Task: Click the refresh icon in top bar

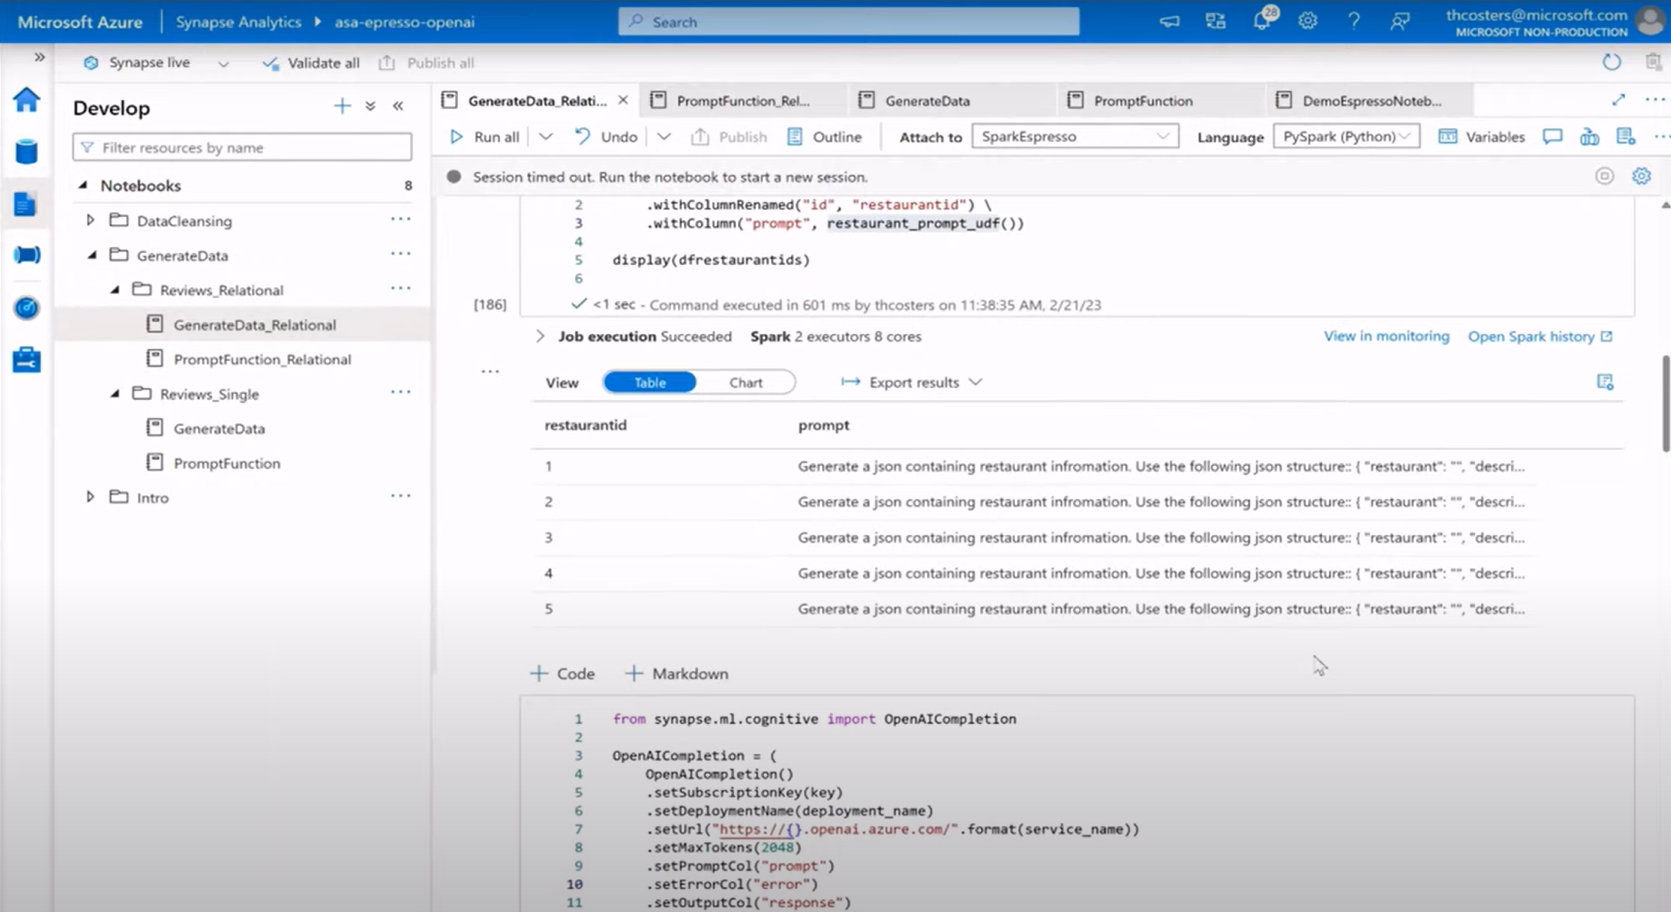Action: pos(1612,62)
